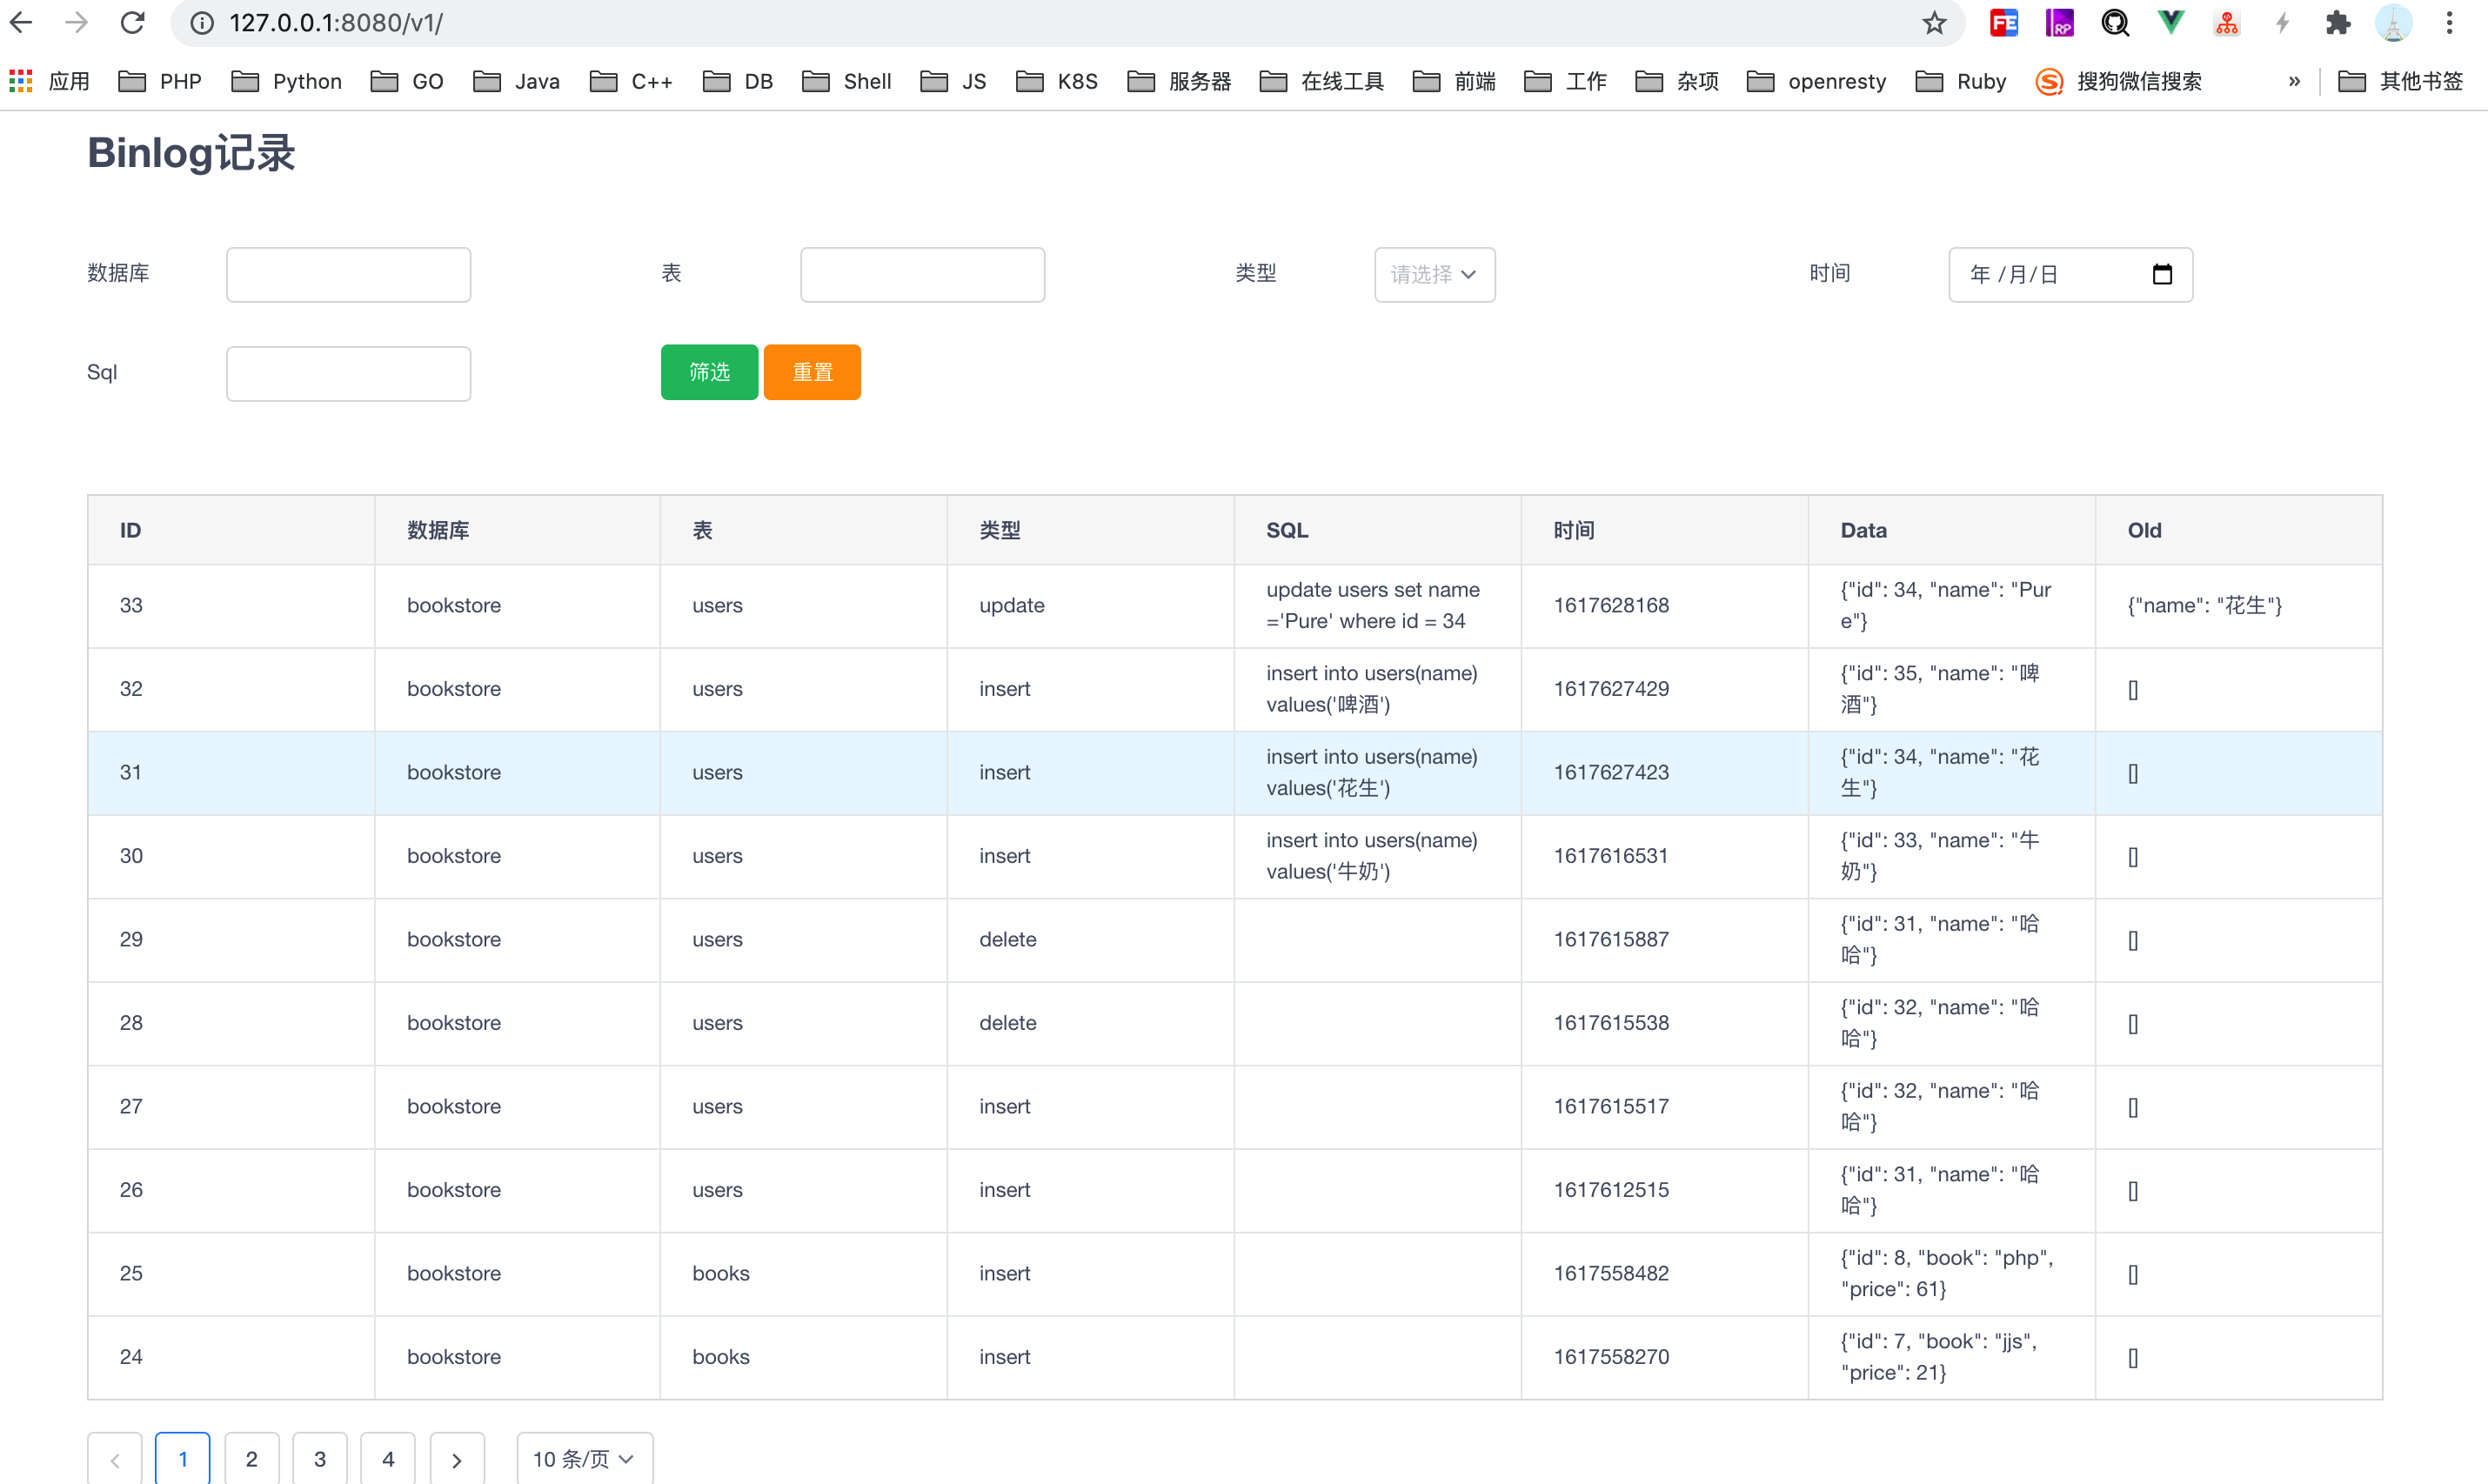Open the FE helper extension icon

pyautogui.click(x=2003, y=22)
